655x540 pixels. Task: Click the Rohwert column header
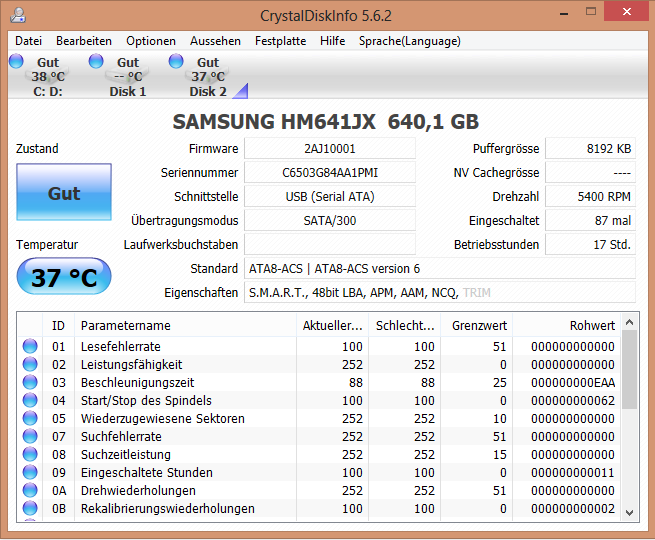567,325
